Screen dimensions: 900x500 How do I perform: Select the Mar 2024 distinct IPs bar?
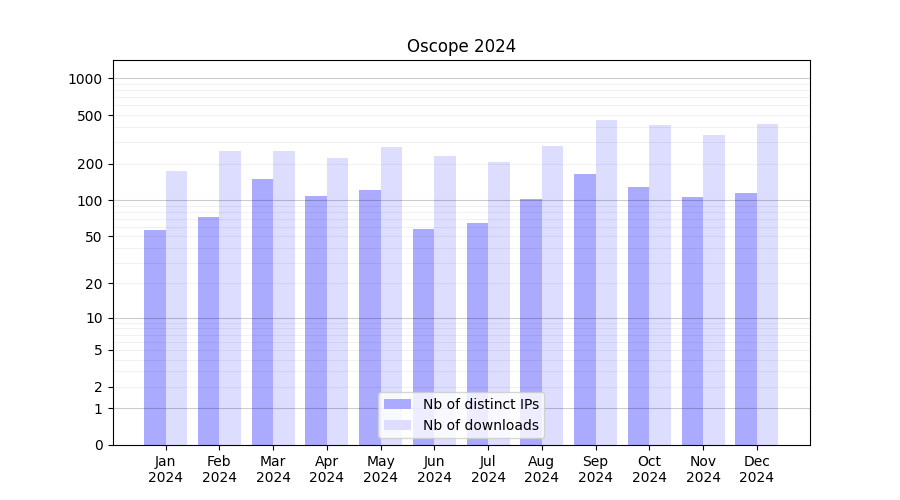pos(262,312)
